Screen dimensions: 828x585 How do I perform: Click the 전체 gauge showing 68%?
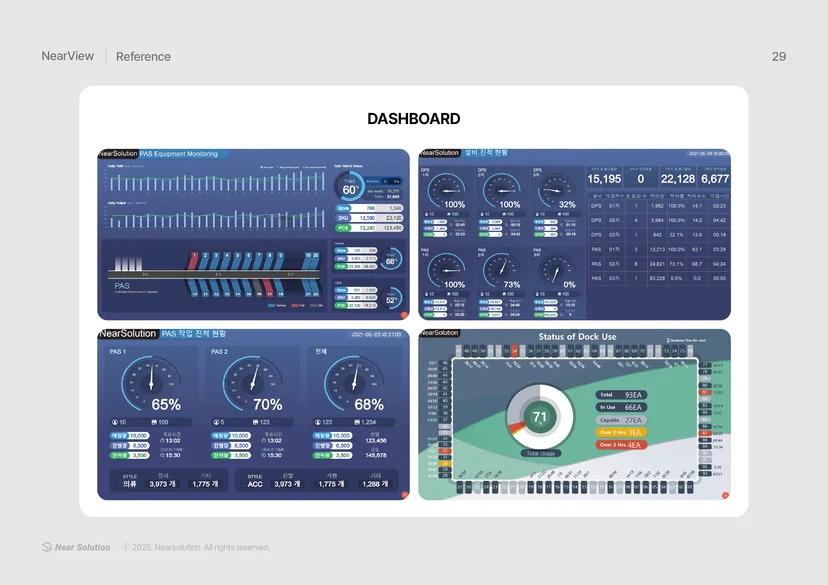point(354,384)
